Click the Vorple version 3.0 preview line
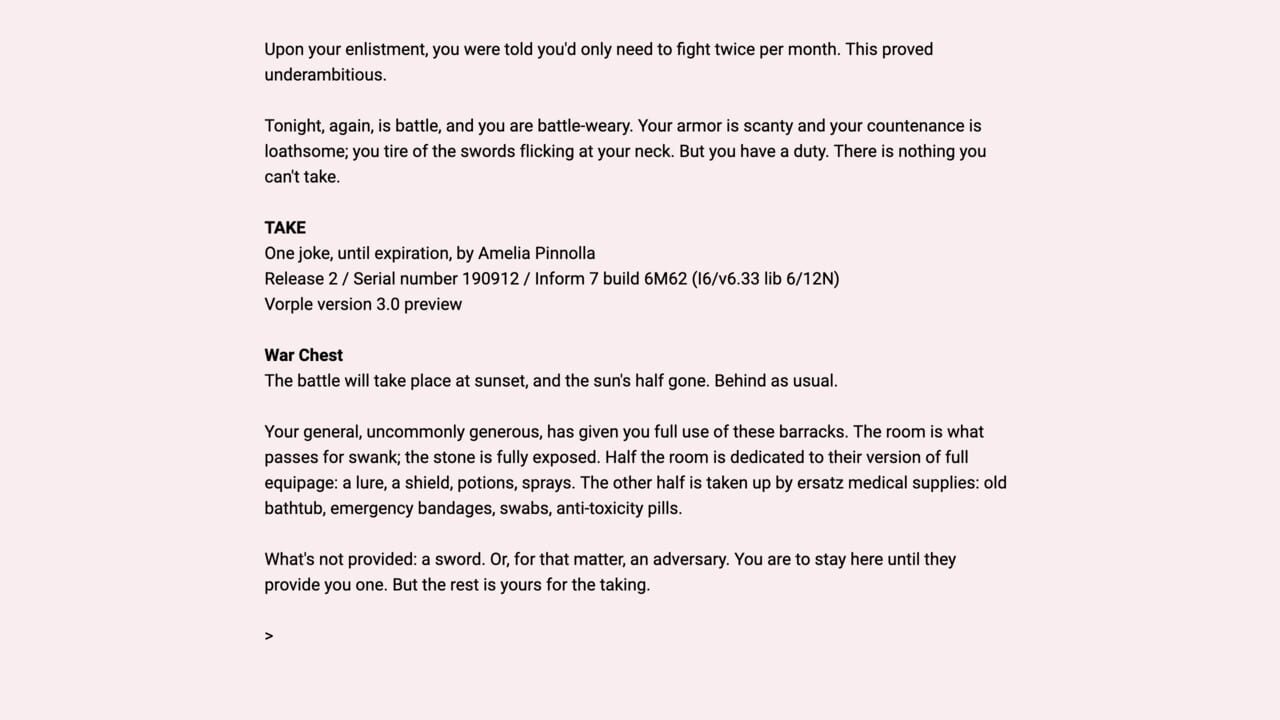 coord(363,304)
